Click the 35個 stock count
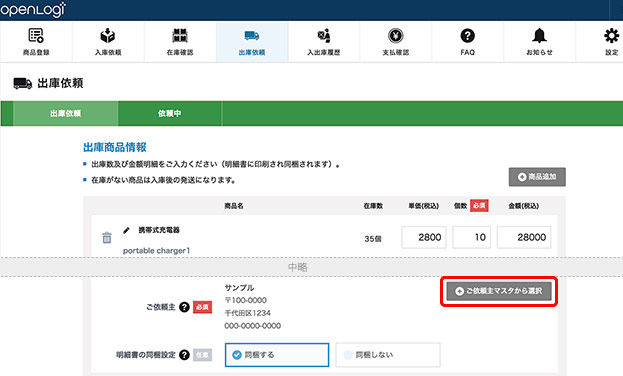This screenshot has height=376, width=623. coord(373,239)
